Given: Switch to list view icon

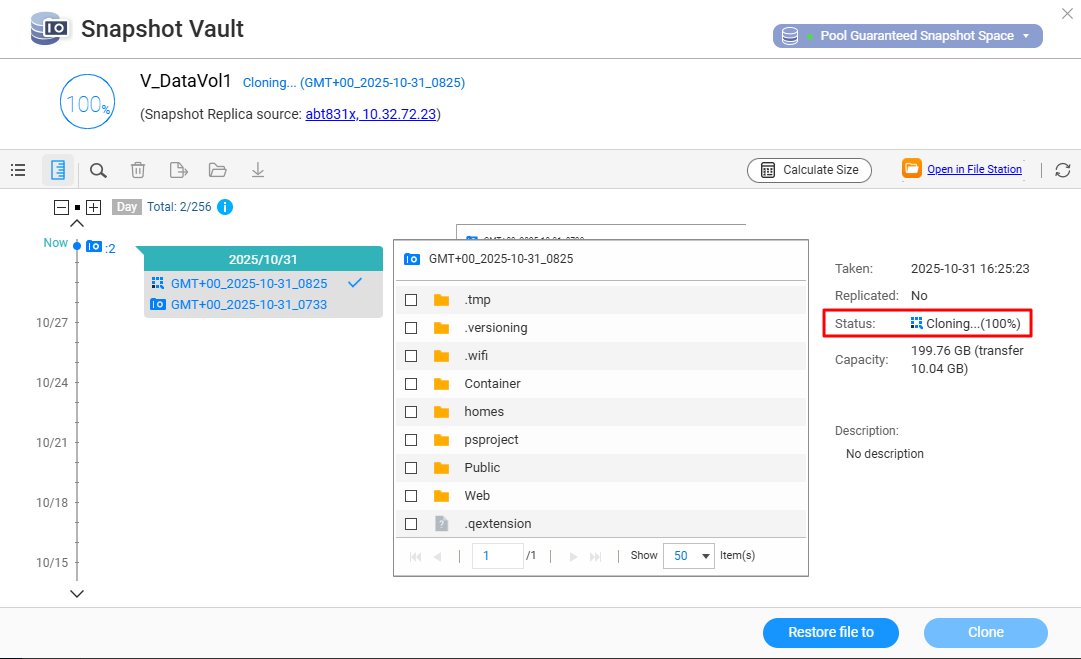Looking at the screenshot, I should [x=18, y=170].
